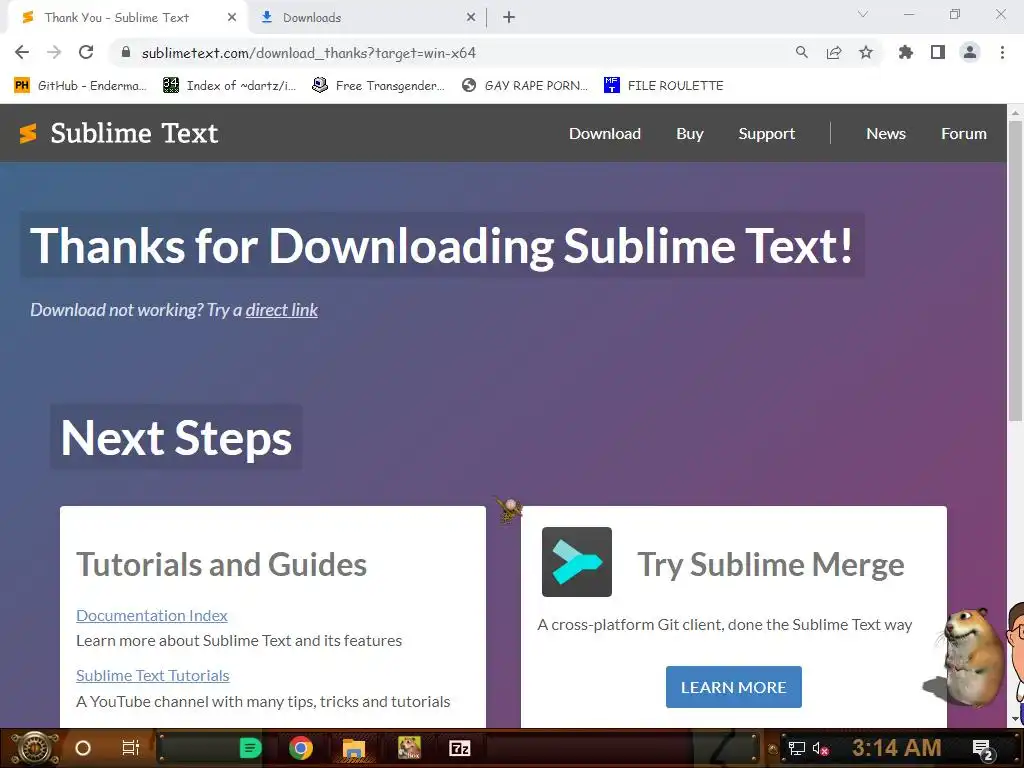Switch to the Downloads tab
This screenshot has width=1024, height=768.
click(x=367, y=18)
